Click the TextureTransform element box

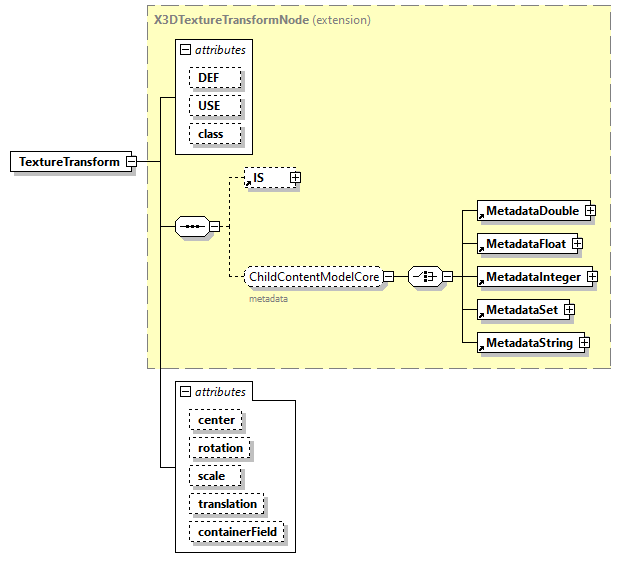[x=68, y=162]
